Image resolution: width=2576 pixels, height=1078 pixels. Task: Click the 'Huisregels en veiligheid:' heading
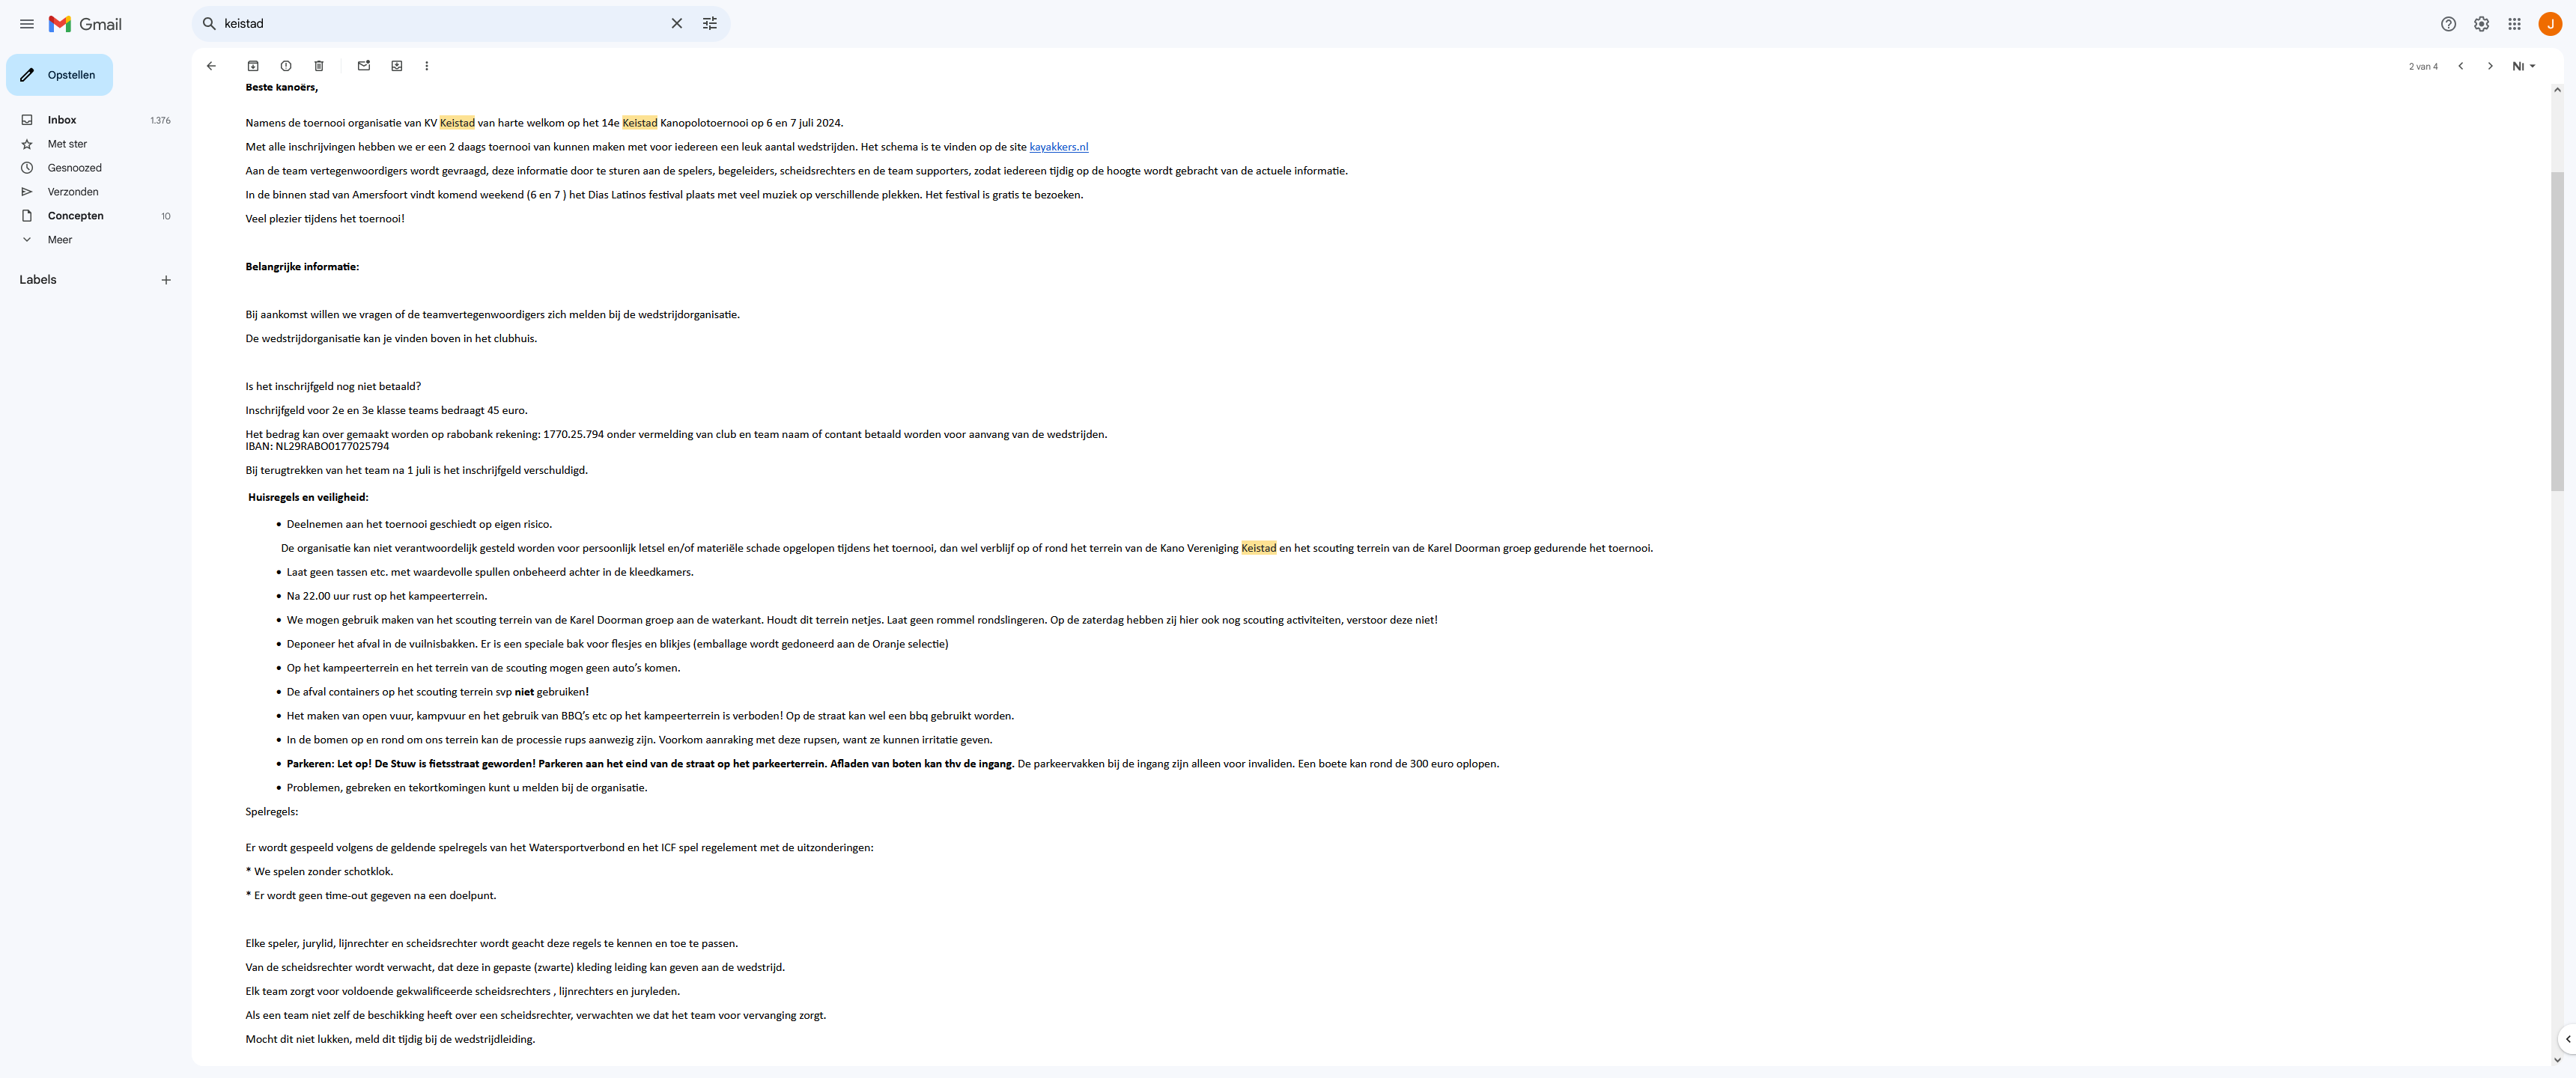(x=308, y=497)
